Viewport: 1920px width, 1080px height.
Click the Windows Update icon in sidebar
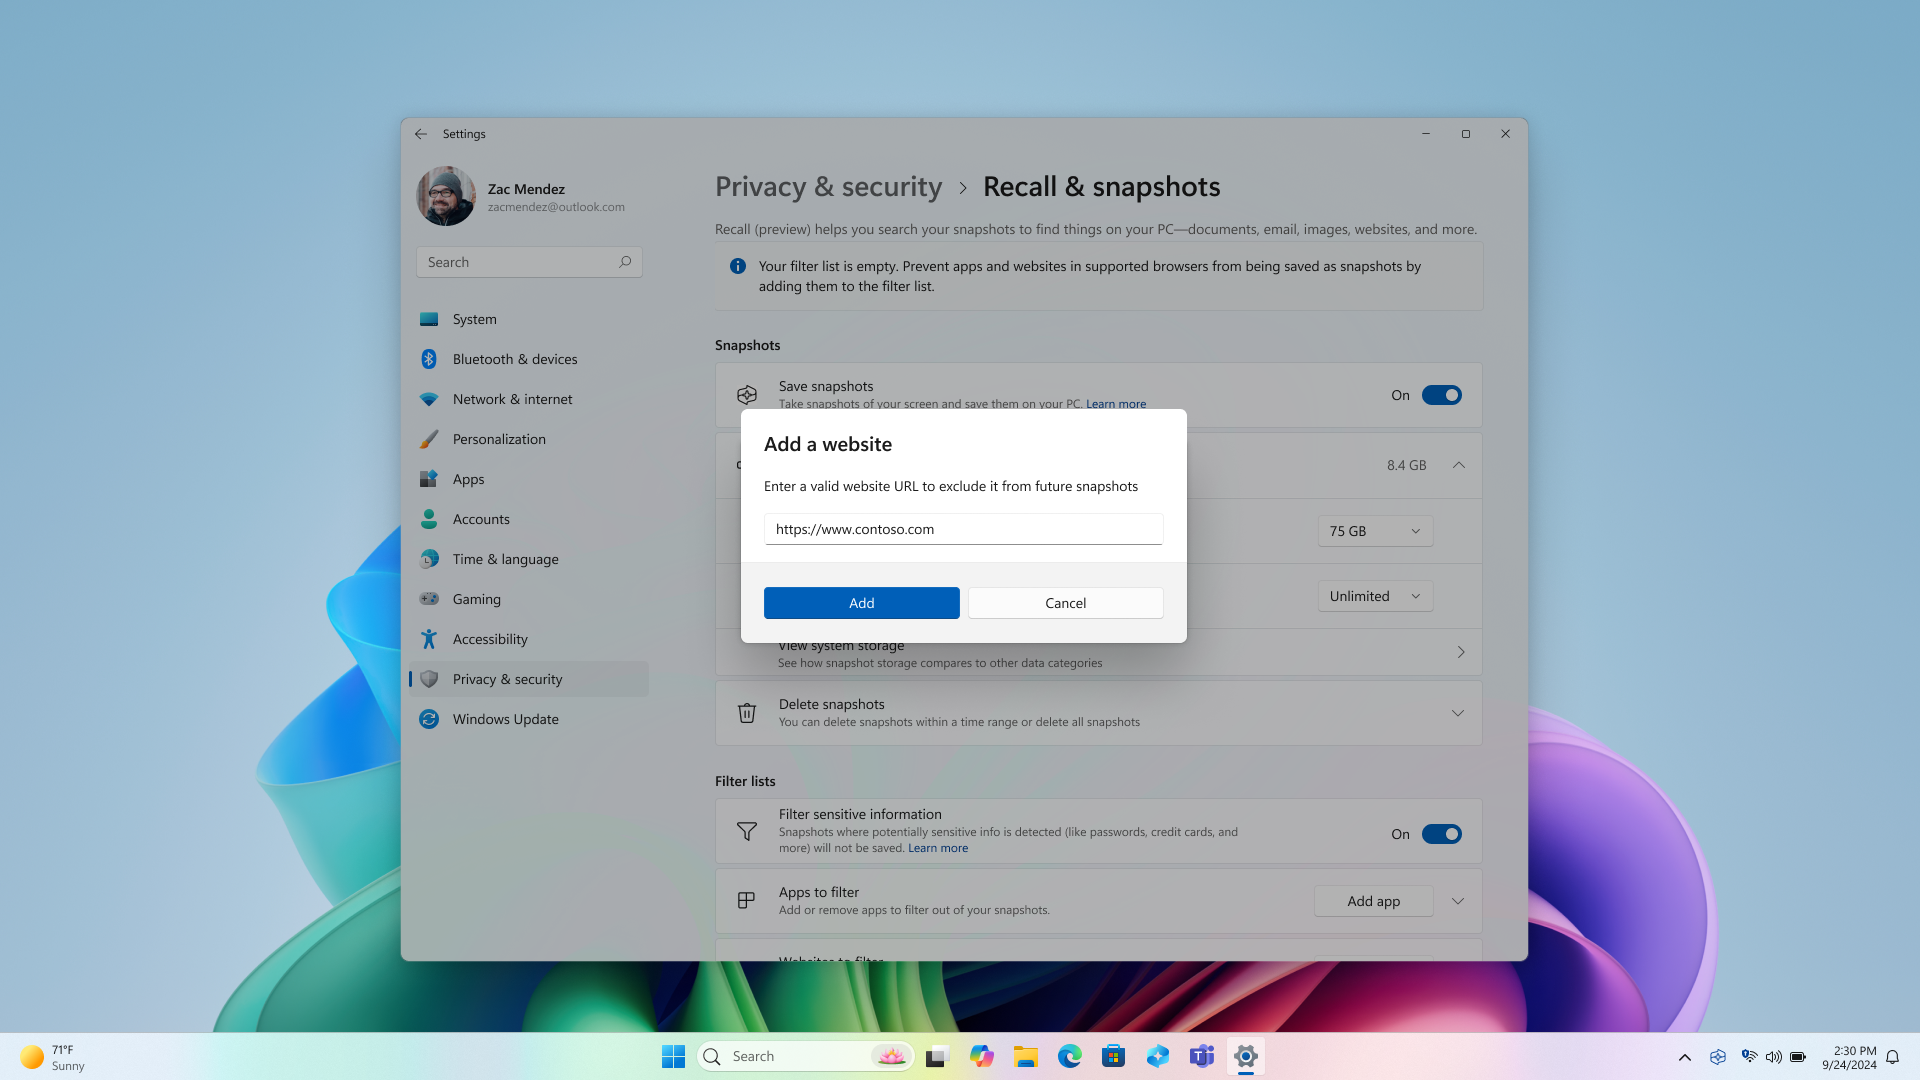tap(429, 719)
